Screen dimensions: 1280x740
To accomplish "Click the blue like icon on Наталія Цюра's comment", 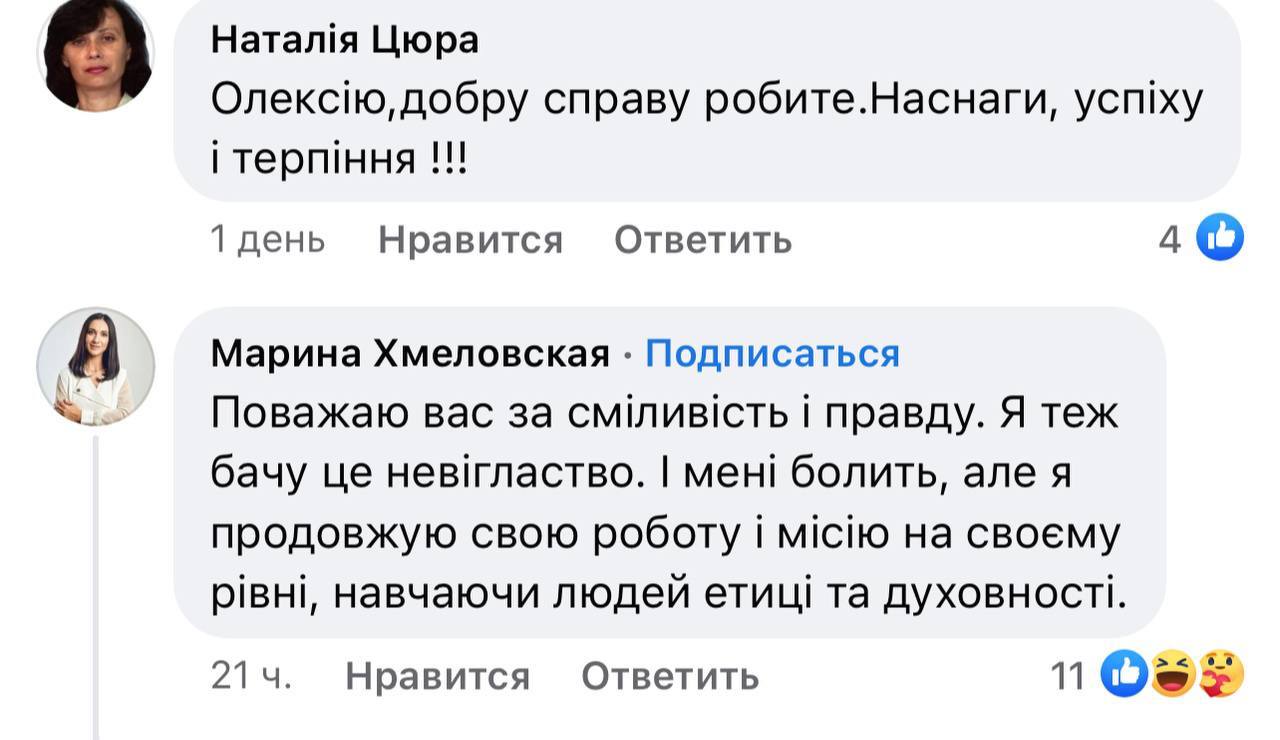I will pos(1219,239).
